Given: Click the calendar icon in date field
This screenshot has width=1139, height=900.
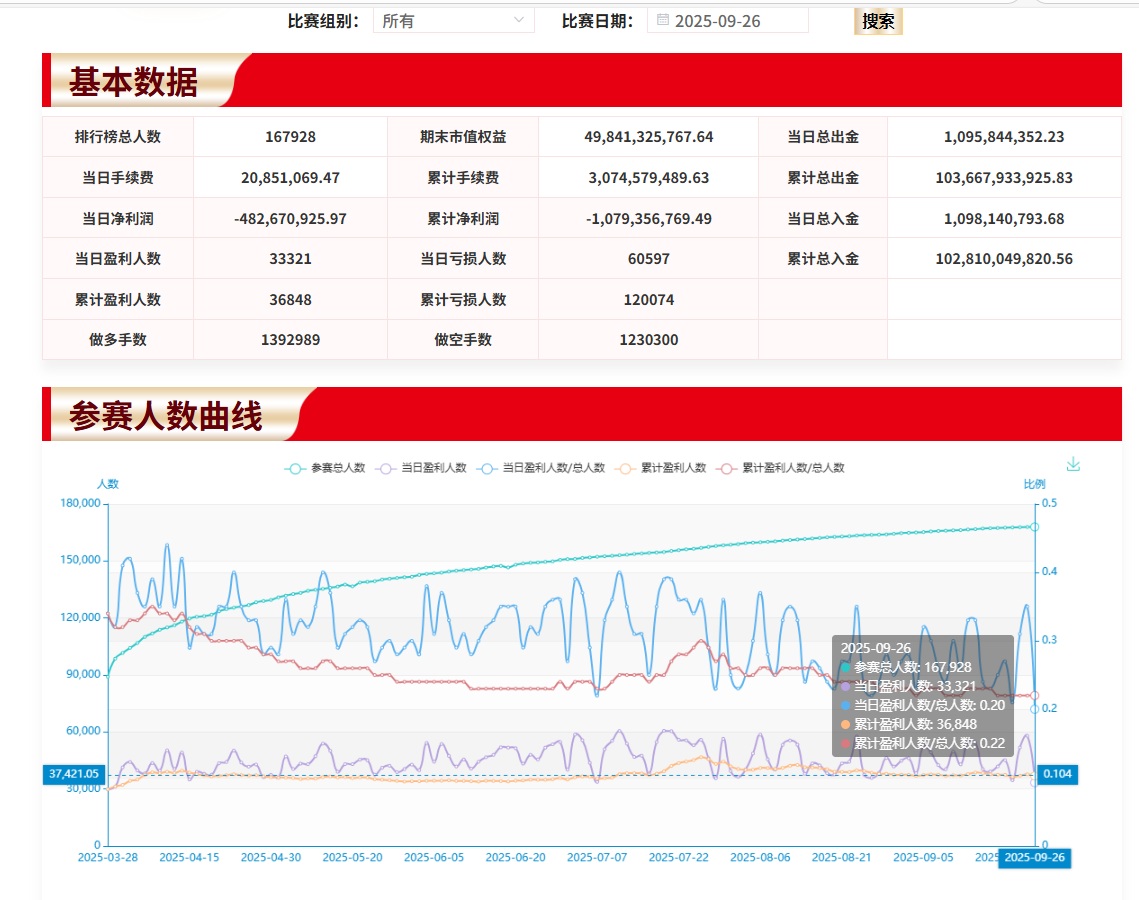Looking at the screenshot, I should pos(662,20).
